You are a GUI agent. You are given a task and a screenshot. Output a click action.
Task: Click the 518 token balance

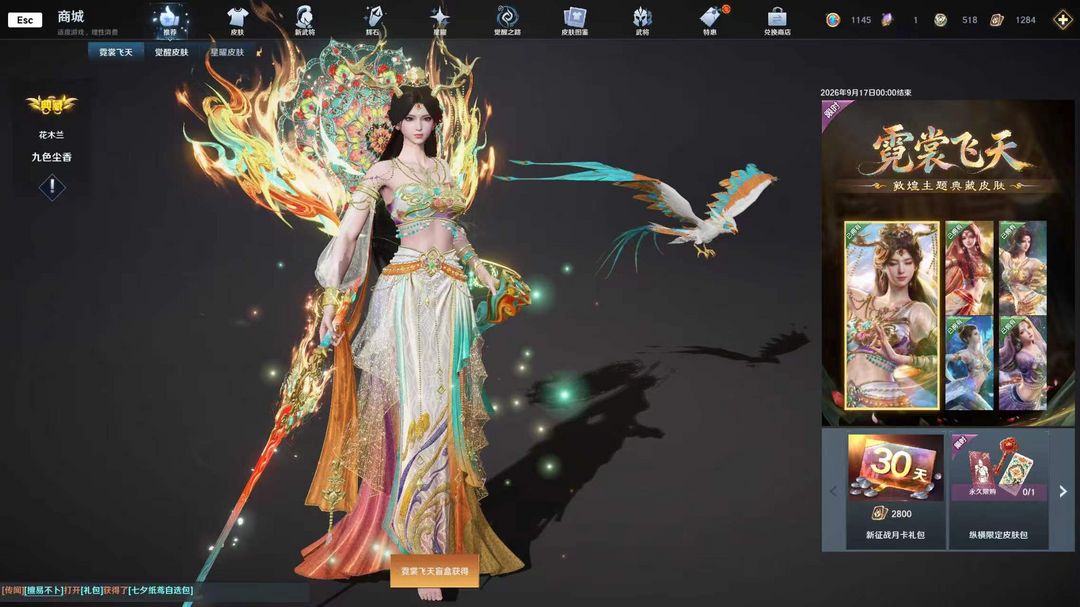pyautogui.click(x=970, y=20)
